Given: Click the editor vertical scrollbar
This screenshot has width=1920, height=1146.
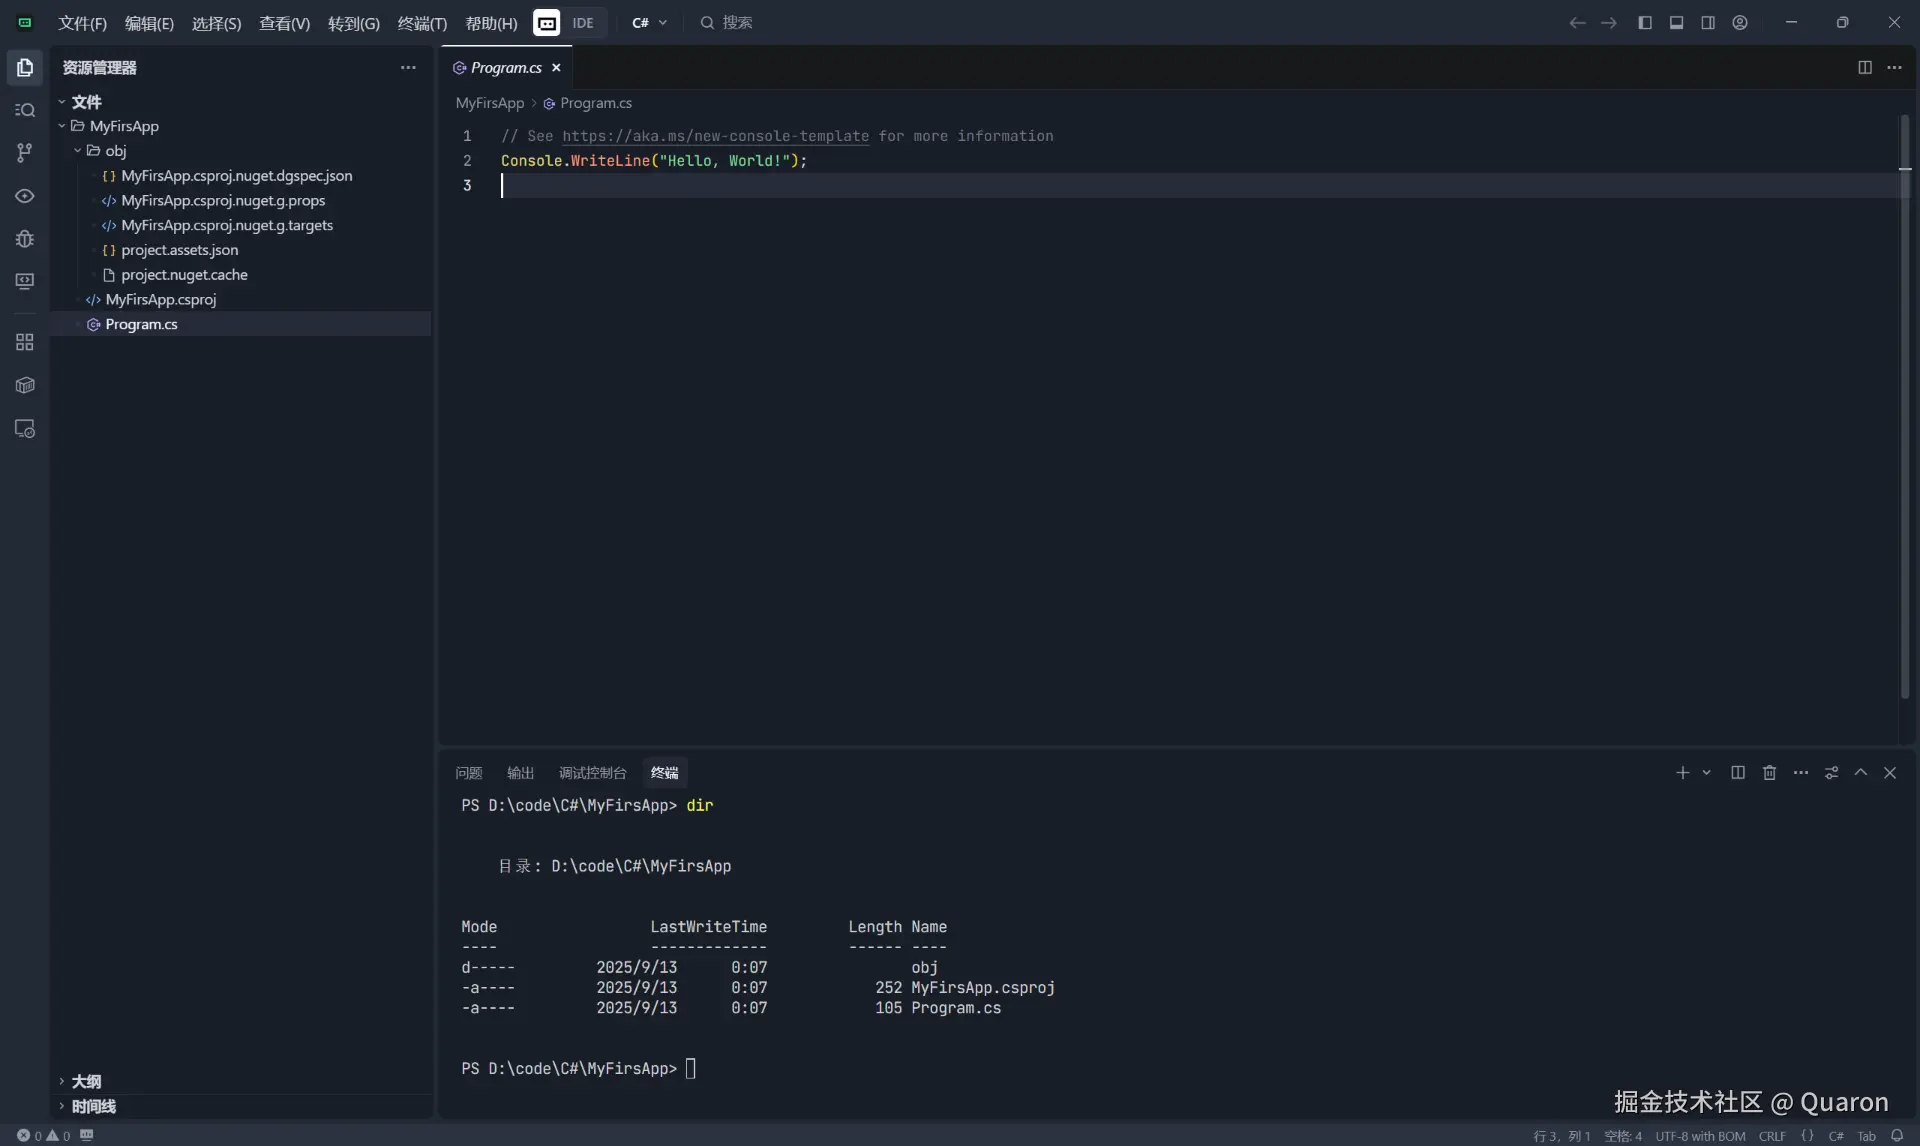Looking at the screenshot, I should tap(1905, 400).
